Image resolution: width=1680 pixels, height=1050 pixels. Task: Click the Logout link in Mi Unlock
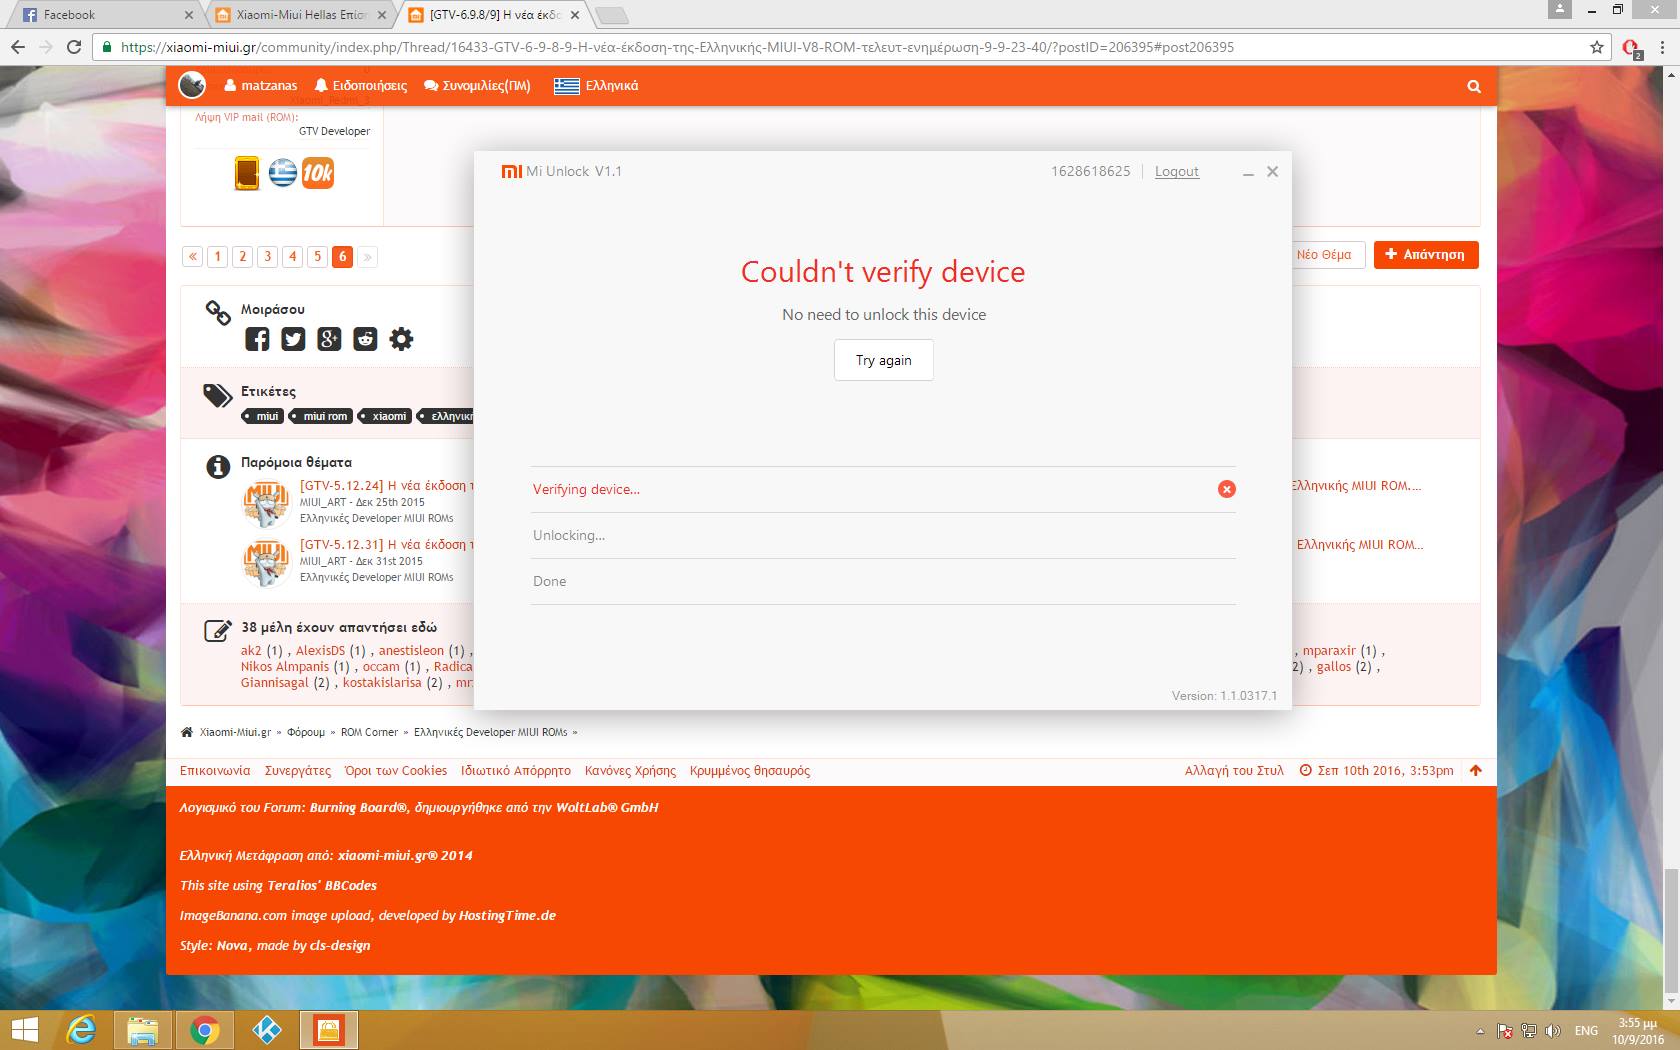pyautogui.click(x=1176, y=172)
